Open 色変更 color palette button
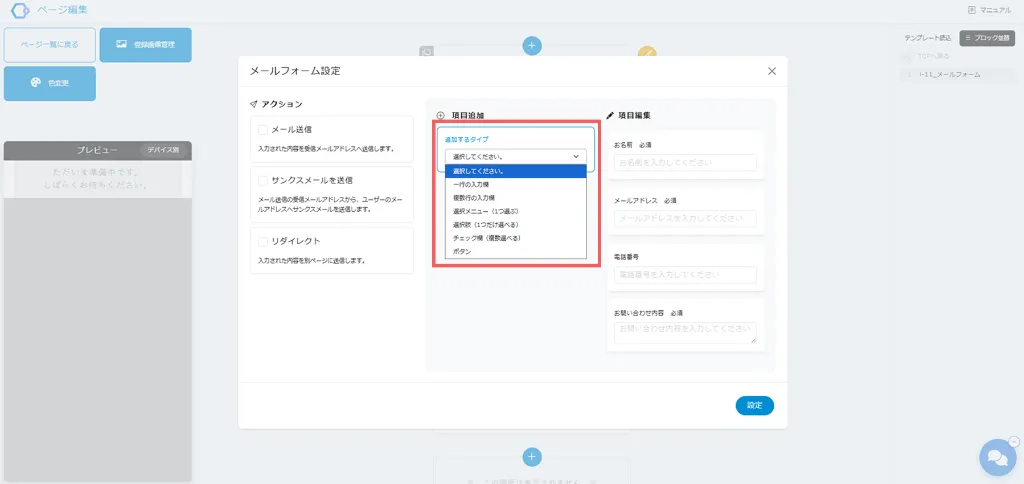Screen dimensions: 1024x484 [50, 83]
